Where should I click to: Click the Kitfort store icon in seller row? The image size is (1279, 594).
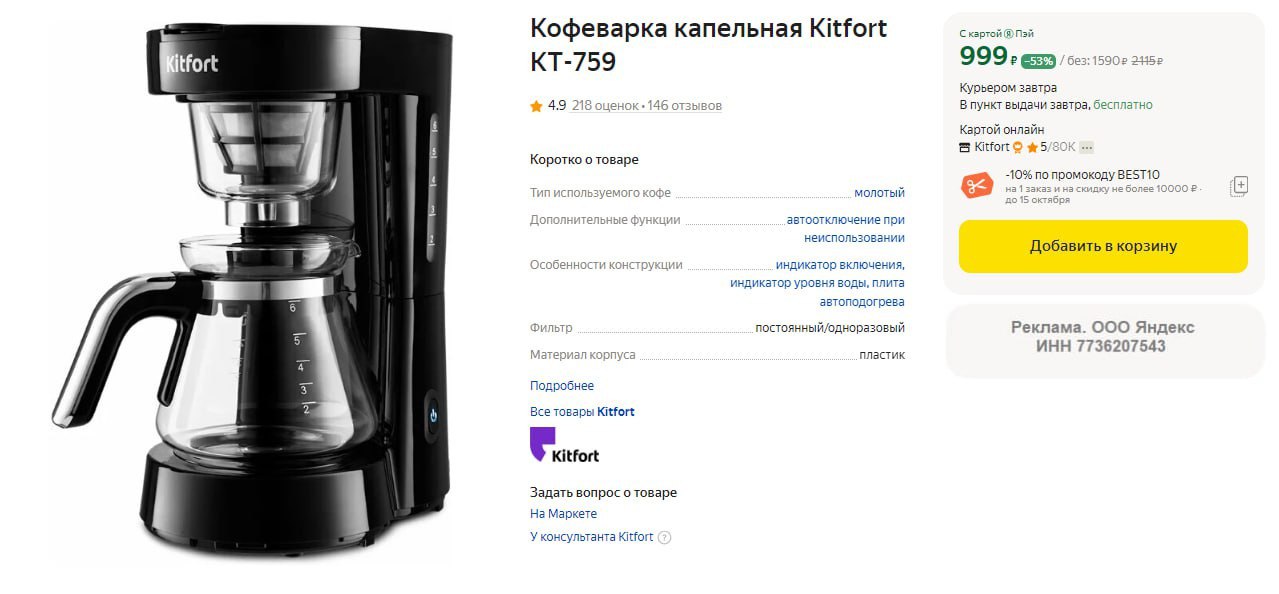click(965, 147)
